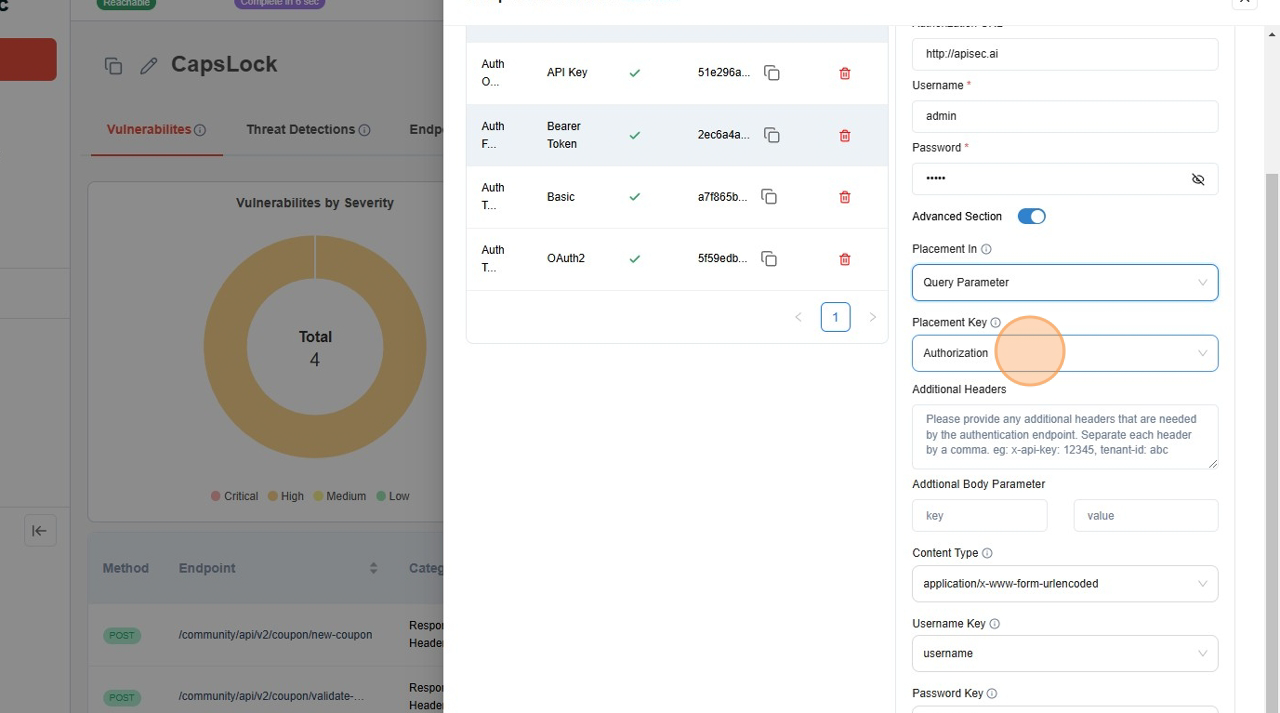Image resolution: width=1280 pixels, height=713 pixels.
Task: Expand the Placement Key dropdown
Action: tap(1064, 353)
